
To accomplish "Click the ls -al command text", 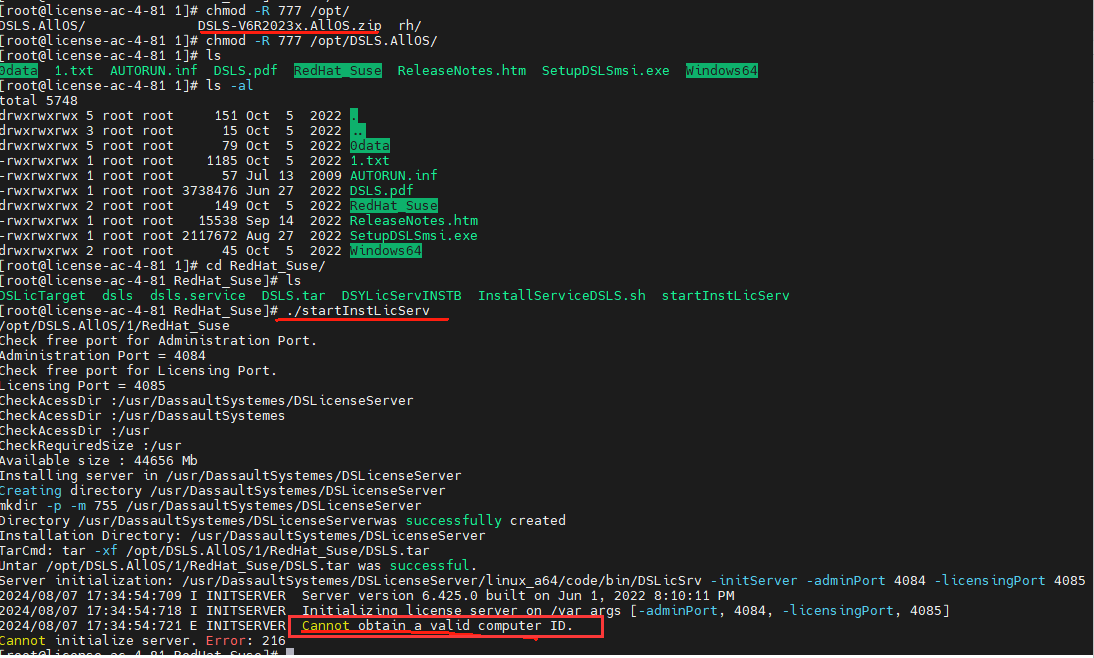I will pyautogui.click(x=230, y=86).
